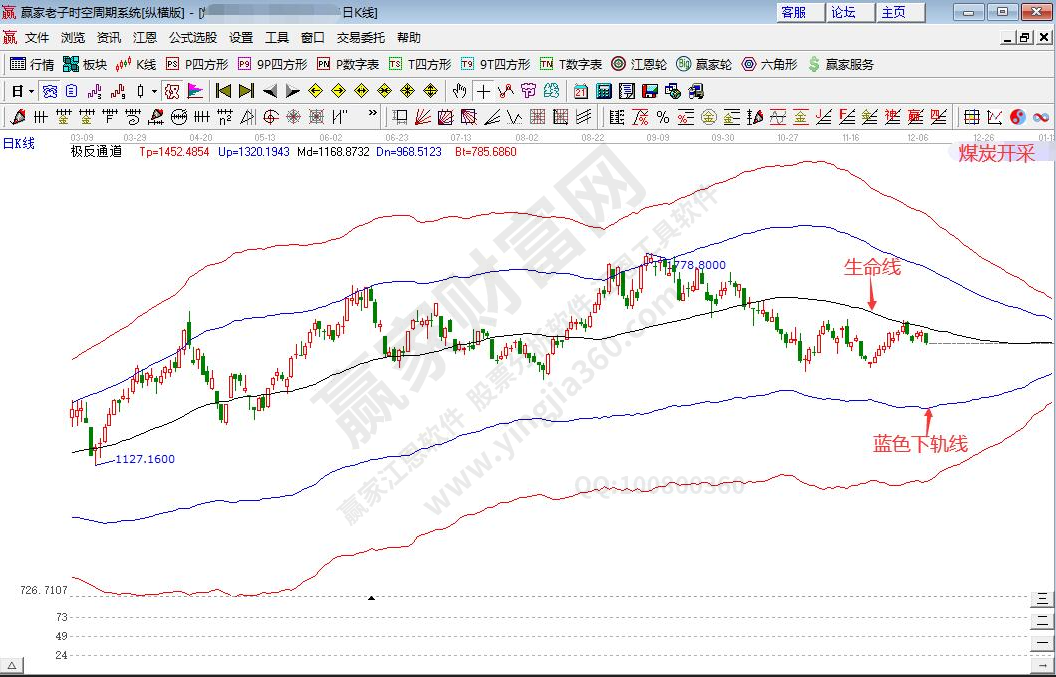Open the 公式选股 menu
This screenshot has width=1056, height=677.
pos(192,38)
